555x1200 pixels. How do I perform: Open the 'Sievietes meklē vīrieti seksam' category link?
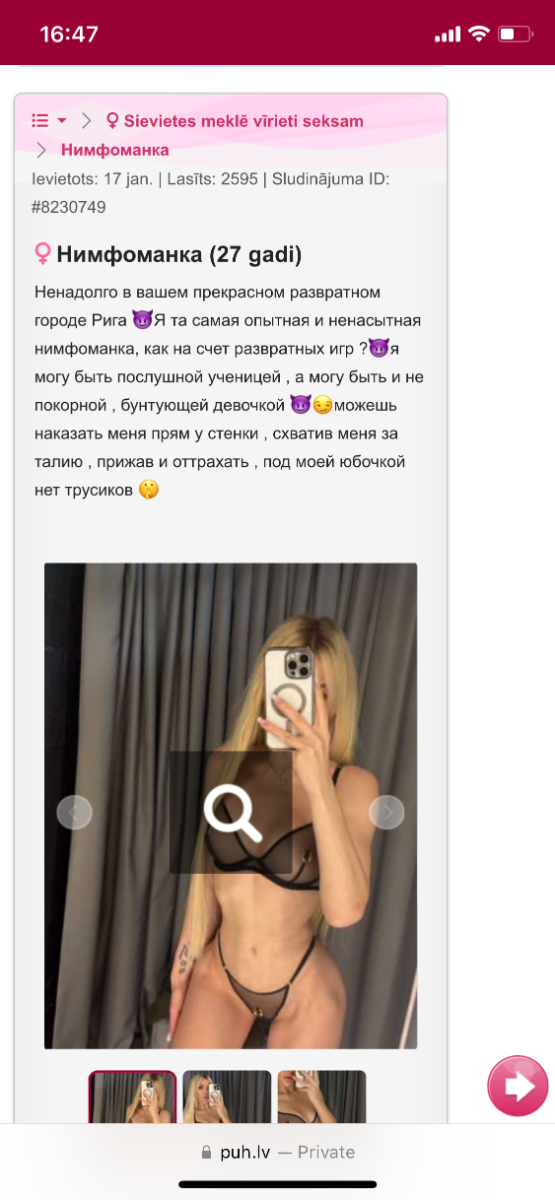point(243,121)
